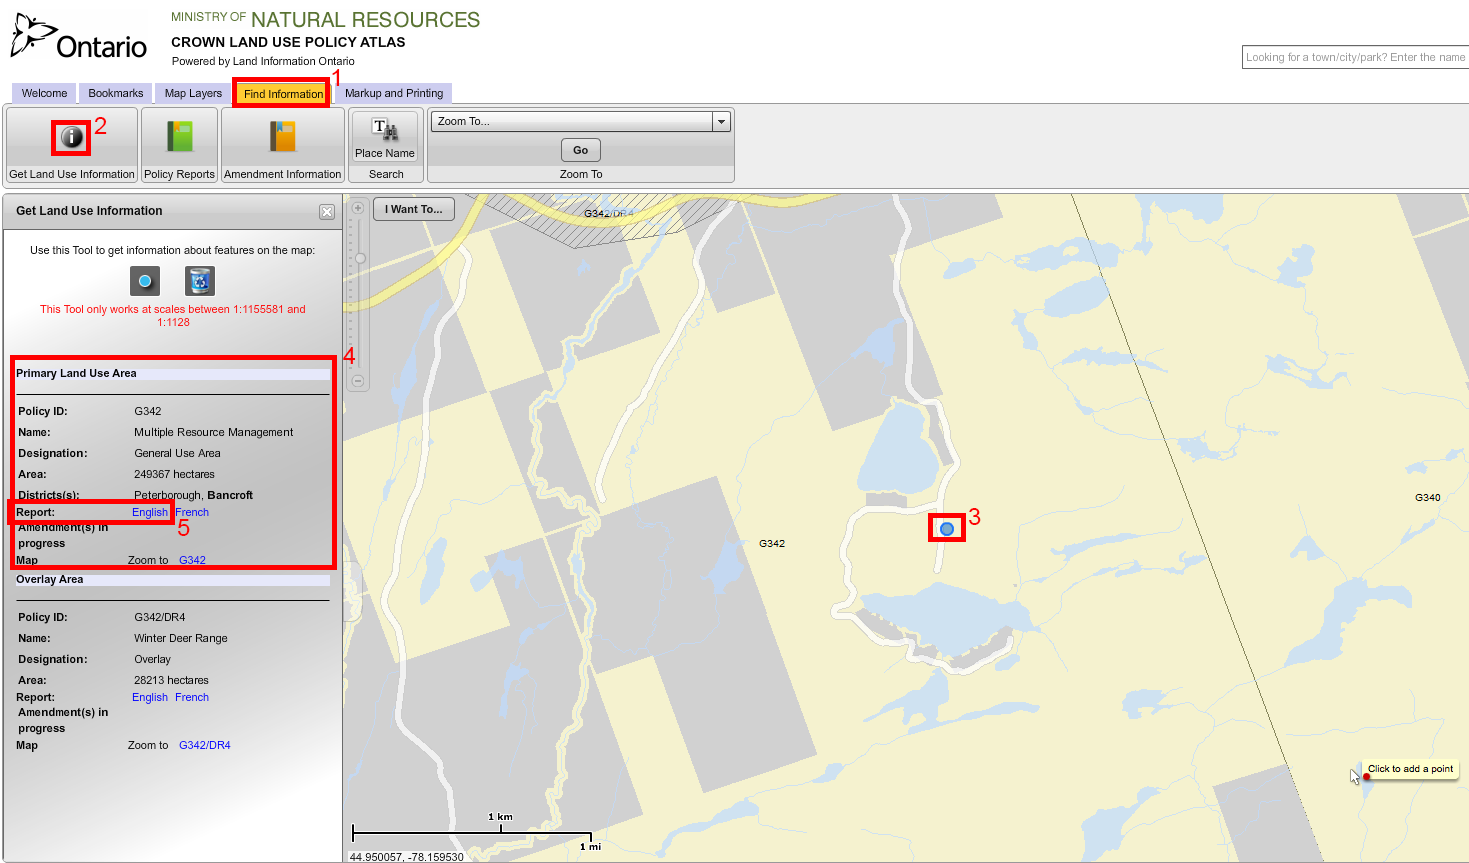Click the Overlay Area heading
Image resolution: width=1469 pixels, height=863 pixels.
tap(50, 579)
